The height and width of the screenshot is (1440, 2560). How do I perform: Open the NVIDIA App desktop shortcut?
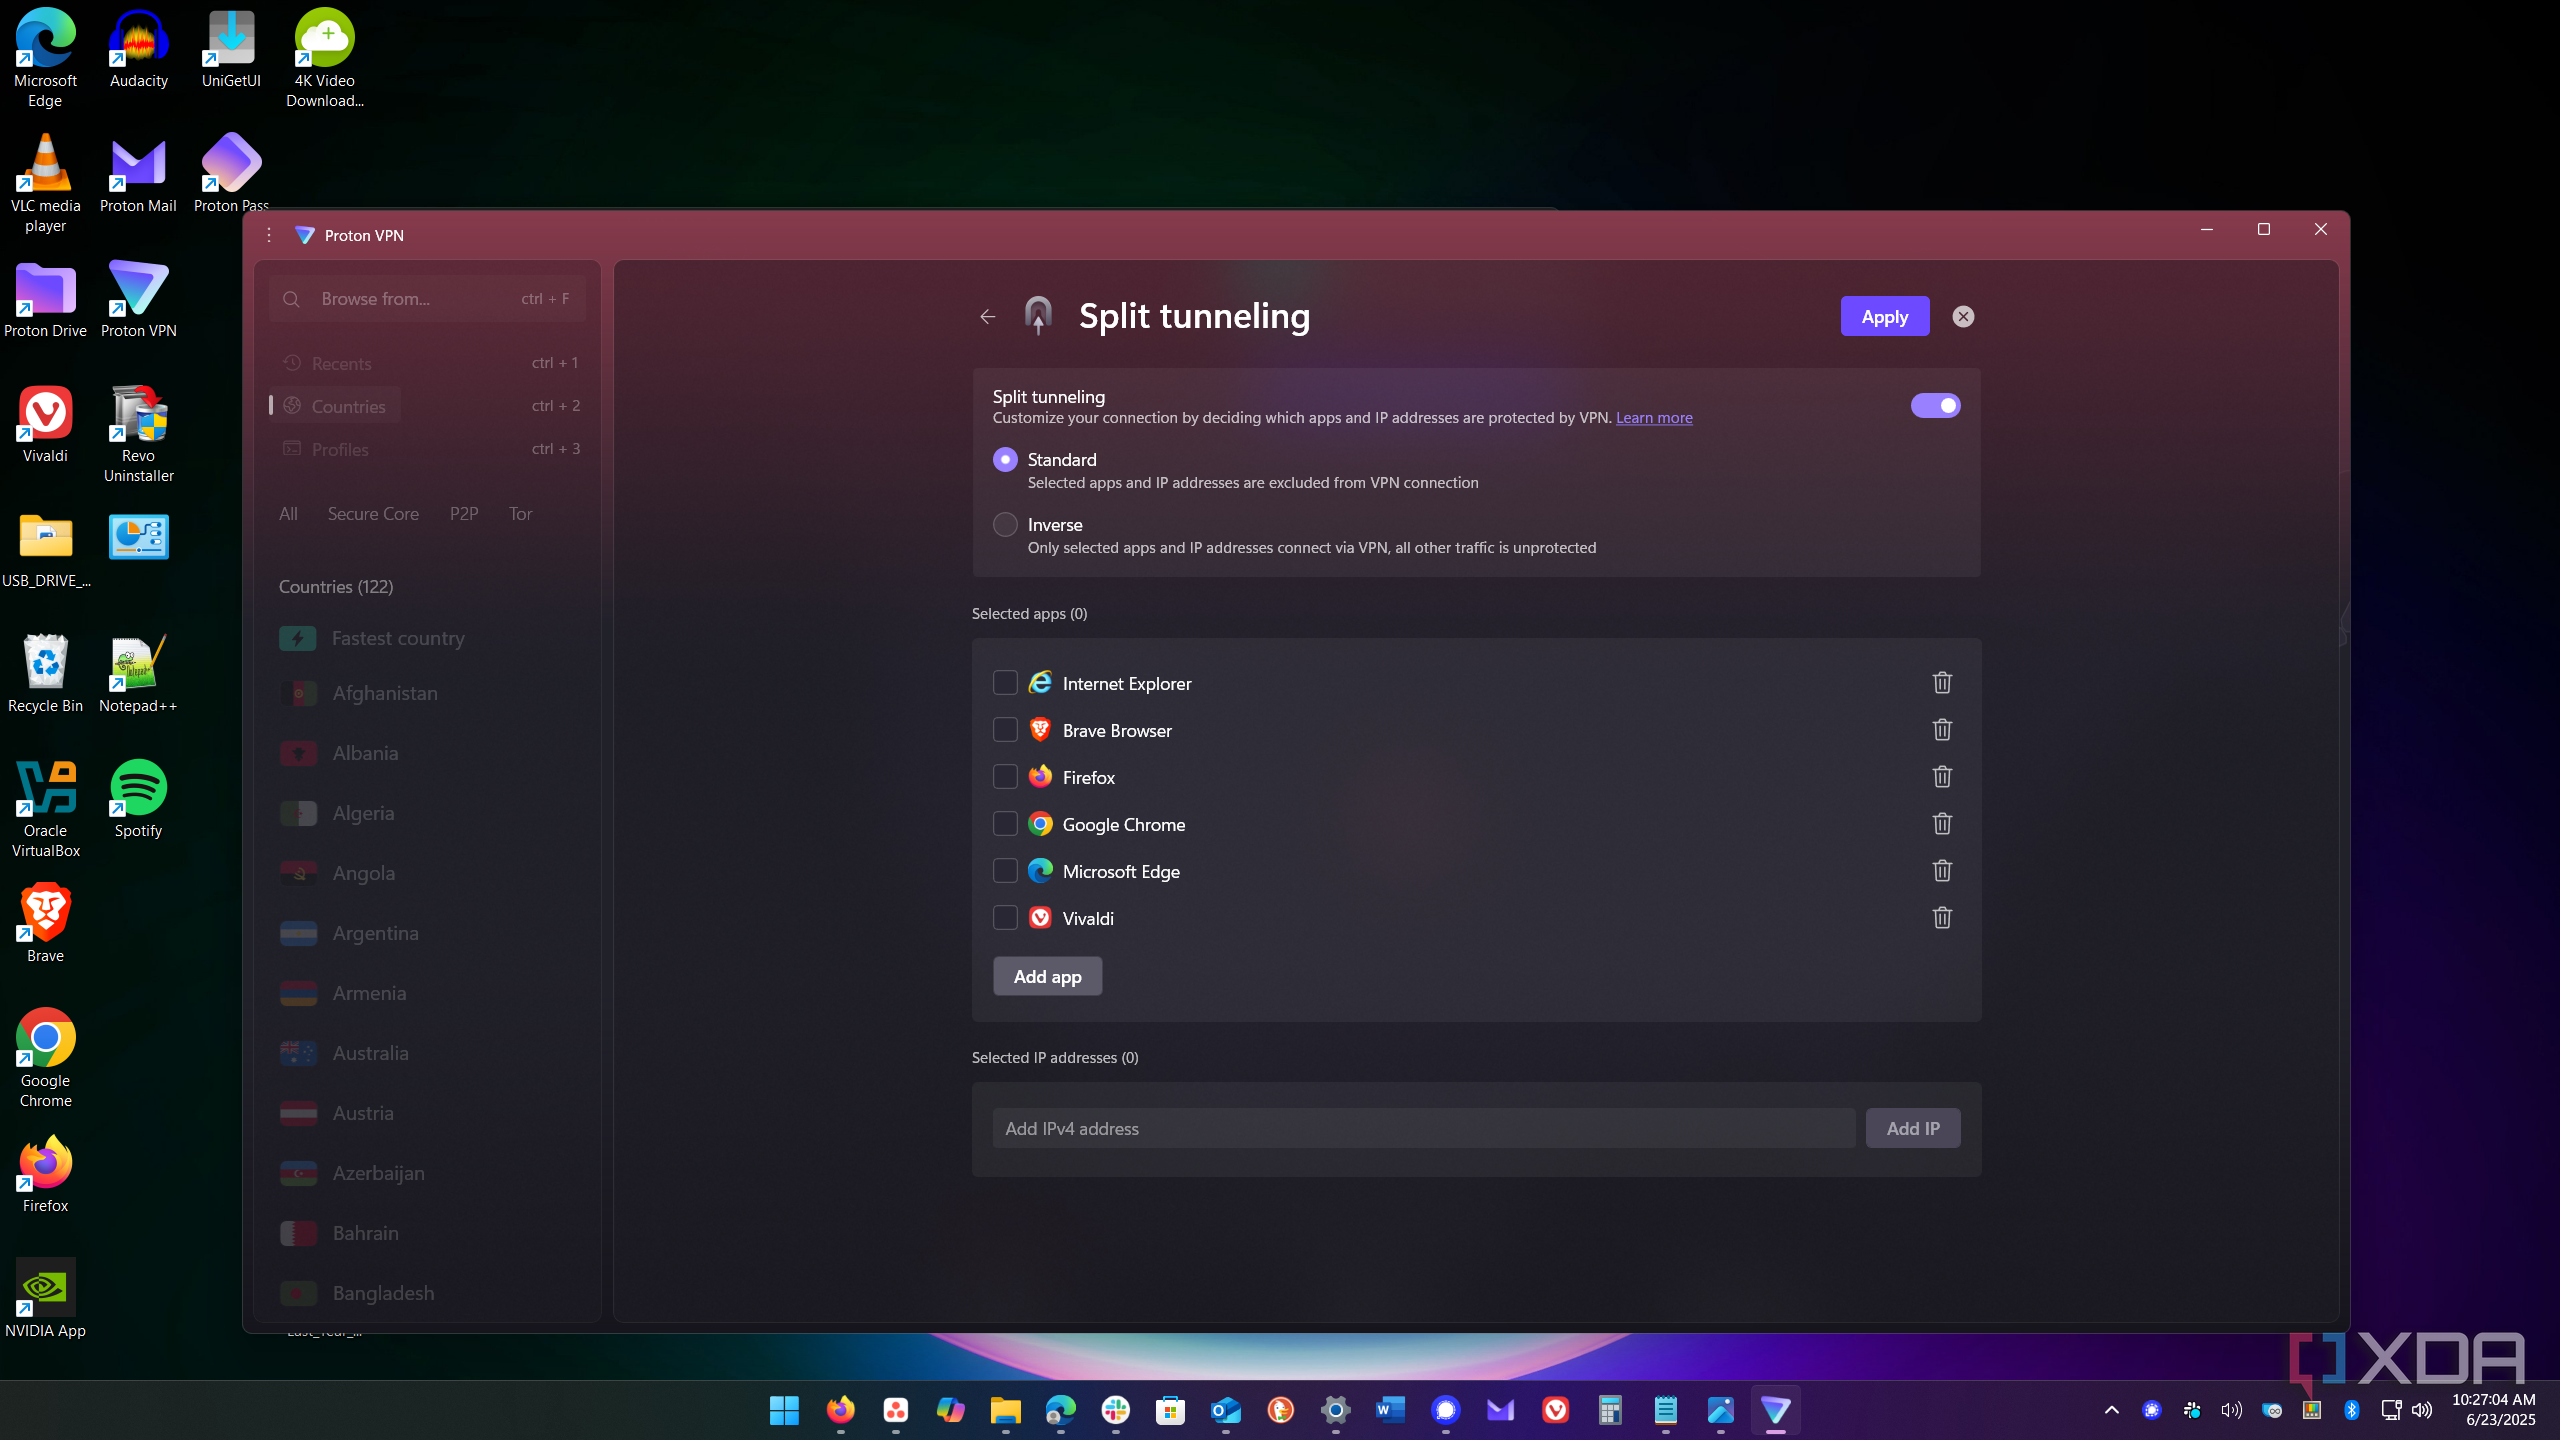coord(45,1300)
